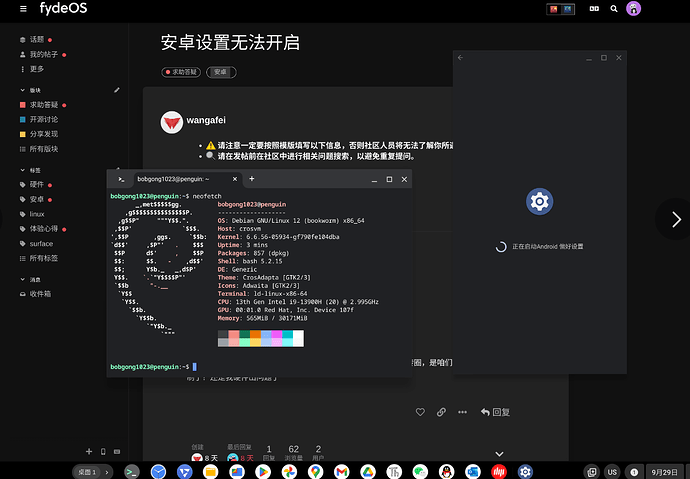The width and height of the screenshot is (690, 479).
Task: Select the 硬件 tag in the sidebar
Action: pyautogui.click(x=36, y=185)
